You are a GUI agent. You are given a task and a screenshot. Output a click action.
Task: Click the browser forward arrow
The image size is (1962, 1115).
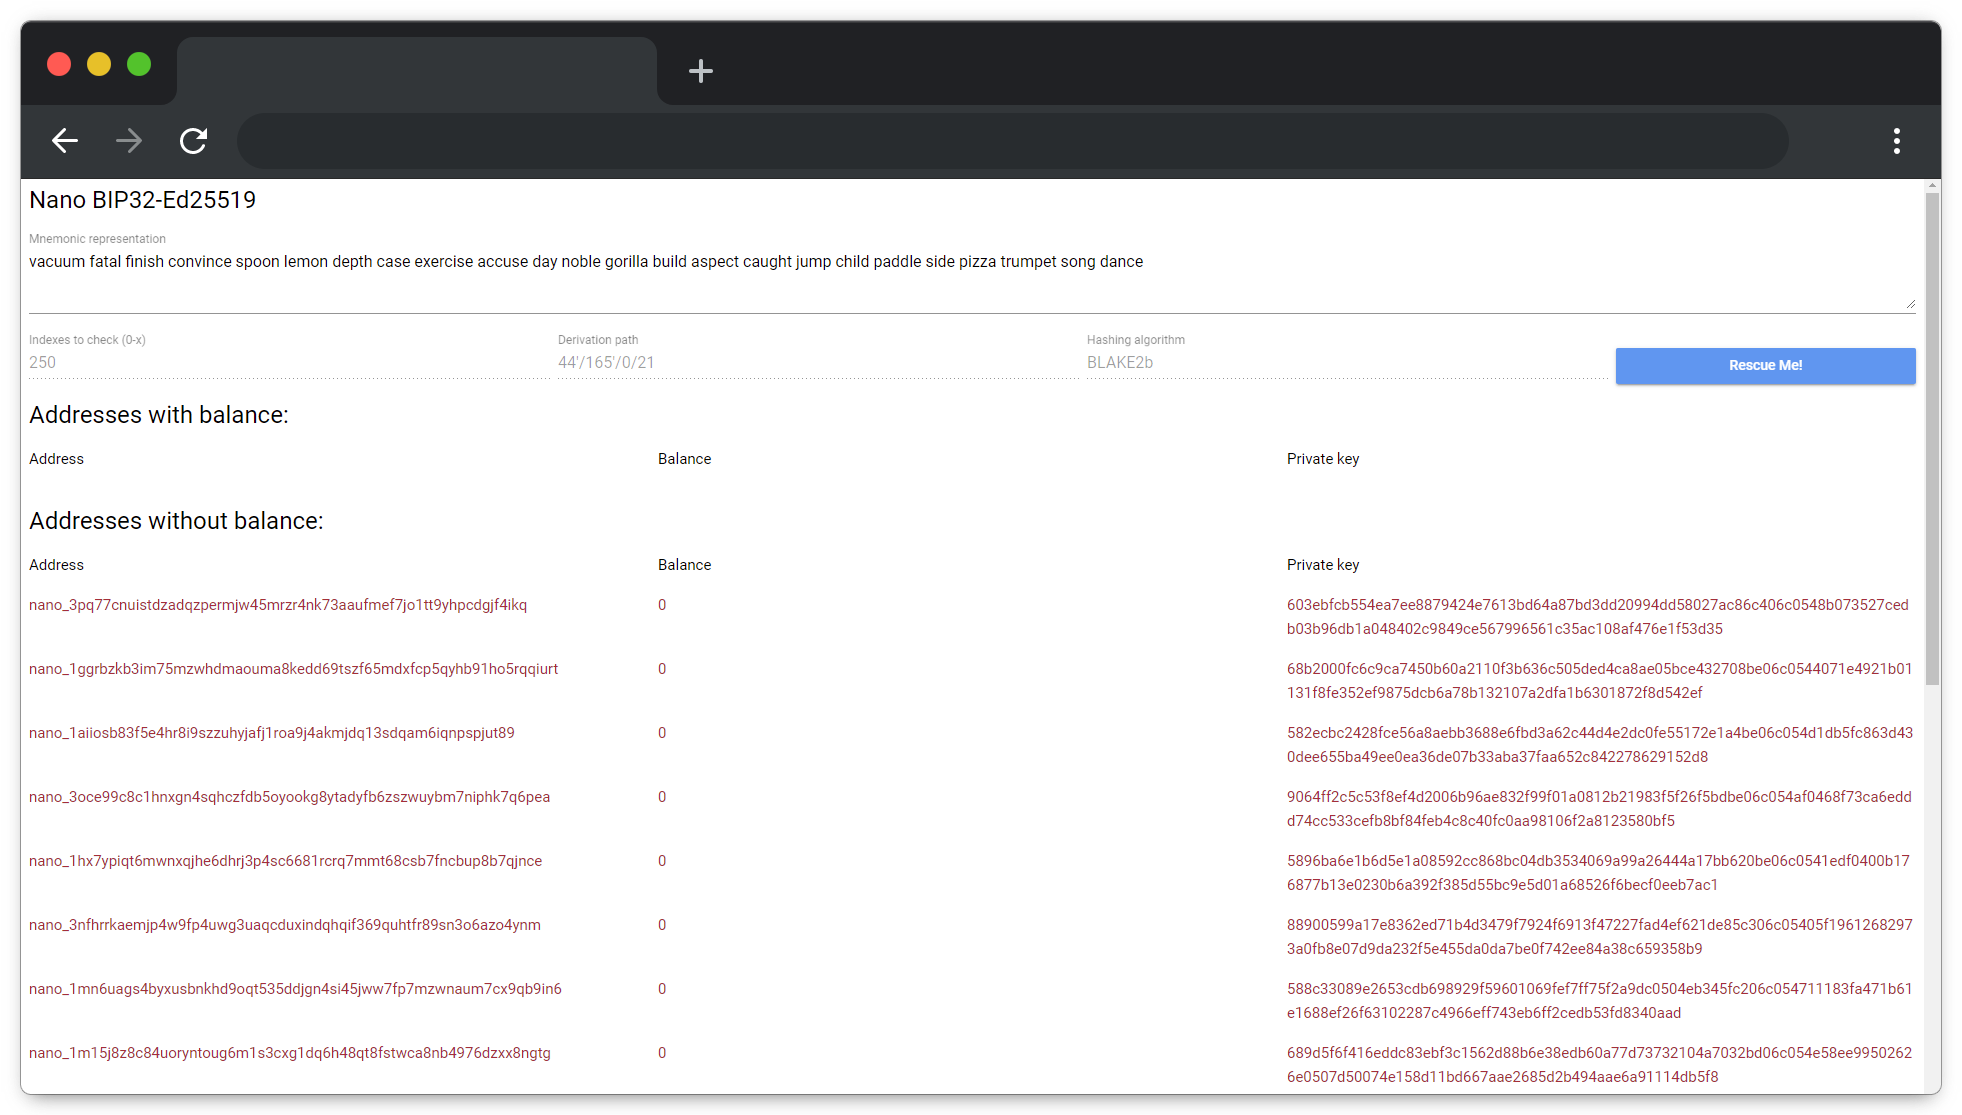coord(129,141)
